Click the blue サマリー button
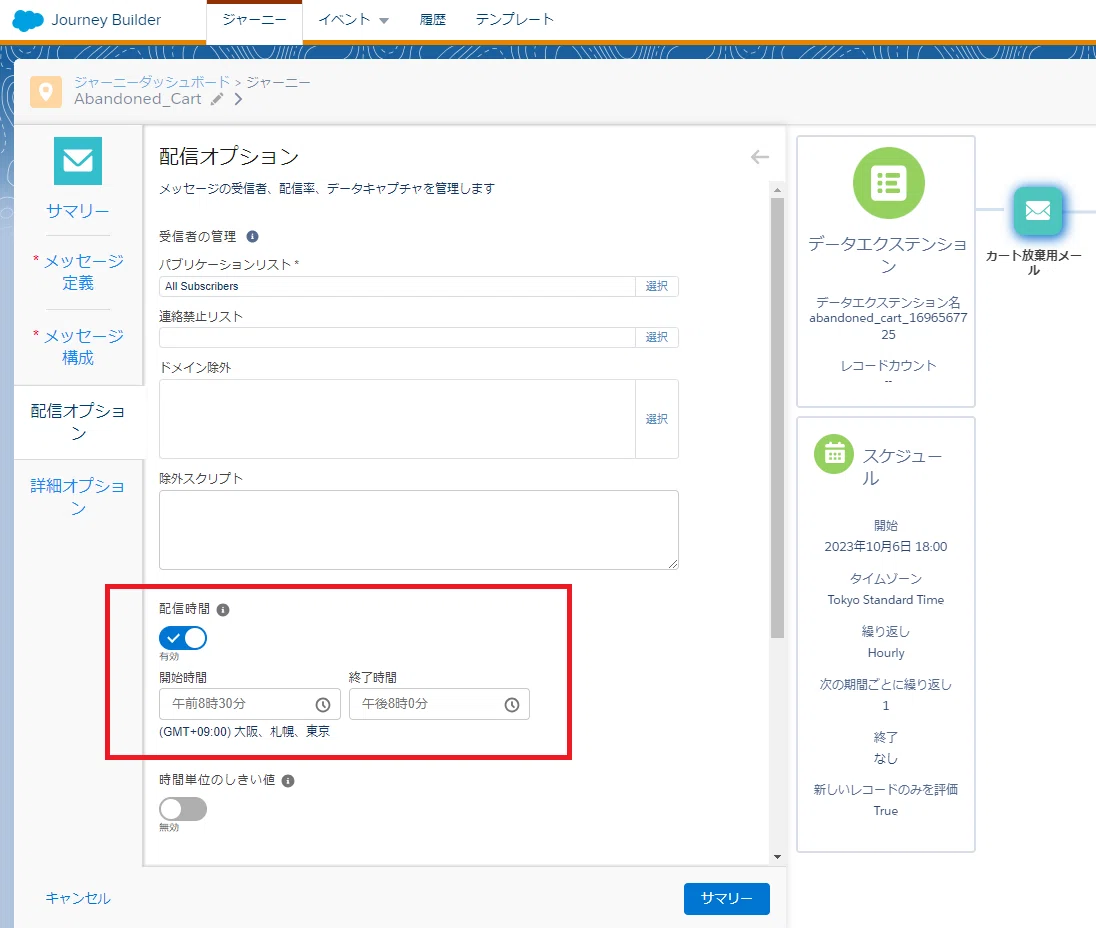The width and height of the screenshot is (1096, 928). click(x=727, y=899)
